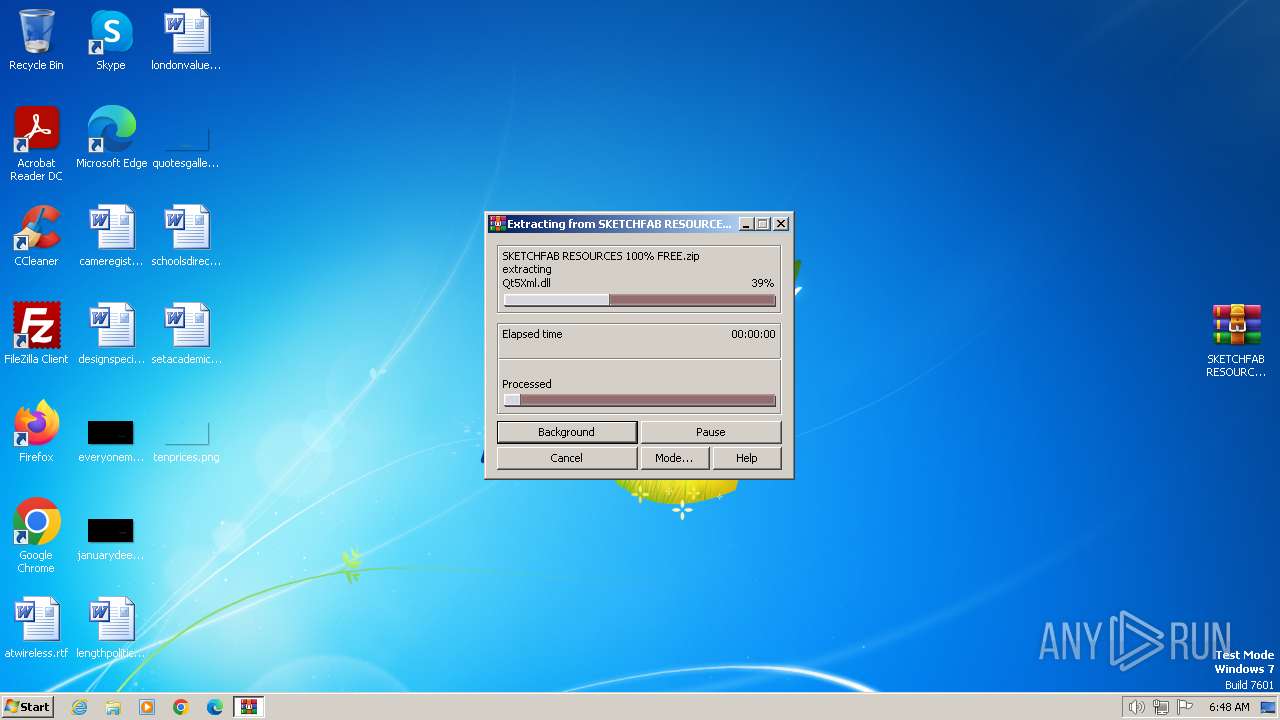Maximize the extraction dialog

762,224
